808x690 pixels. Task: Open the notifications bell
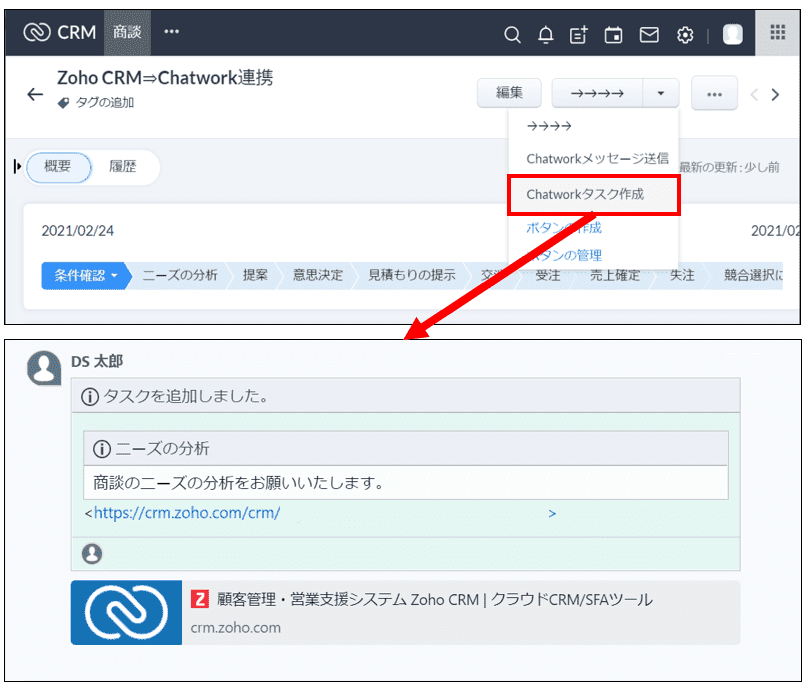tap(545, 35)
